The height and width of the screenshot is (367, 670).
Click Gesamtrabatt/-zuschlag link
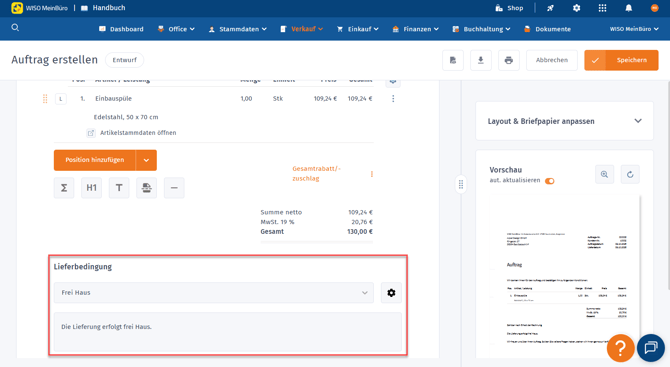tap(316, 173)
